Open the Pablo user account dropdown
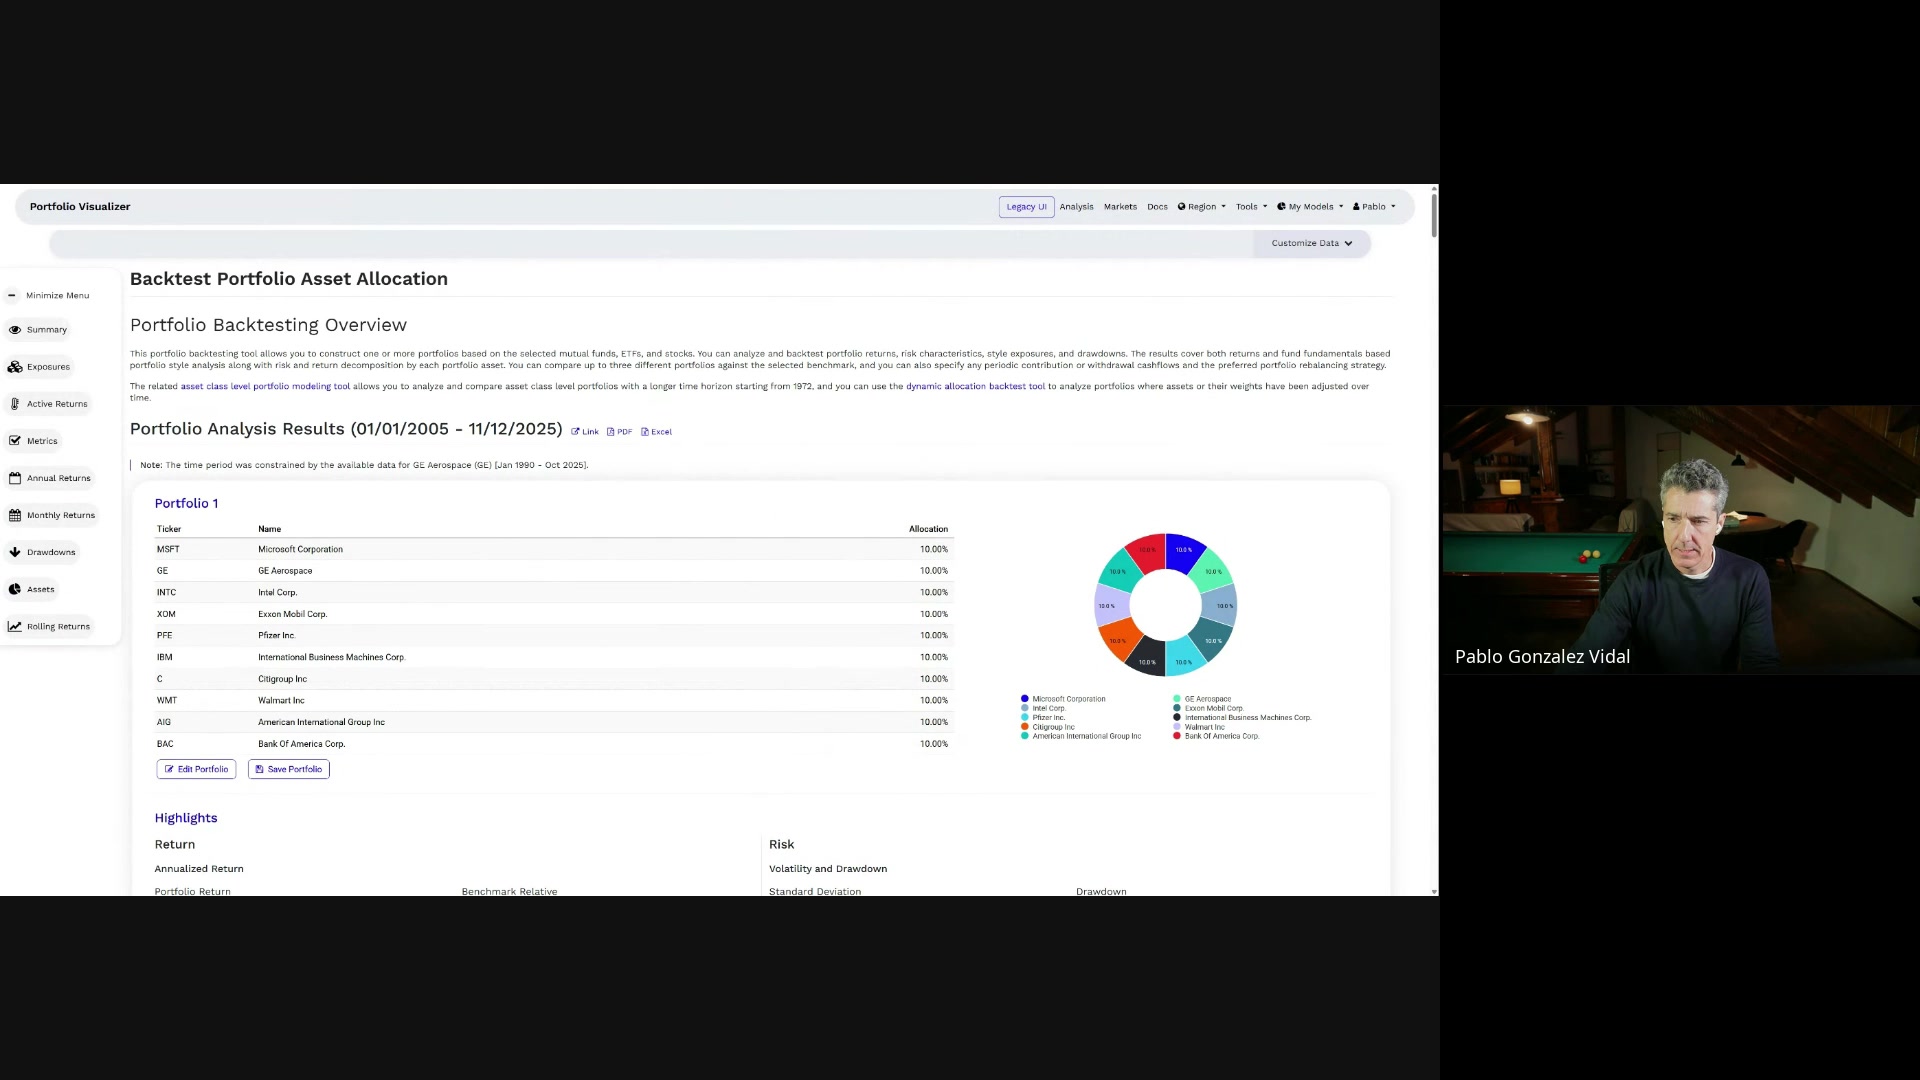This screenshot has width=1920, height=1080. pyautogui.click(x=1374, y=207)
